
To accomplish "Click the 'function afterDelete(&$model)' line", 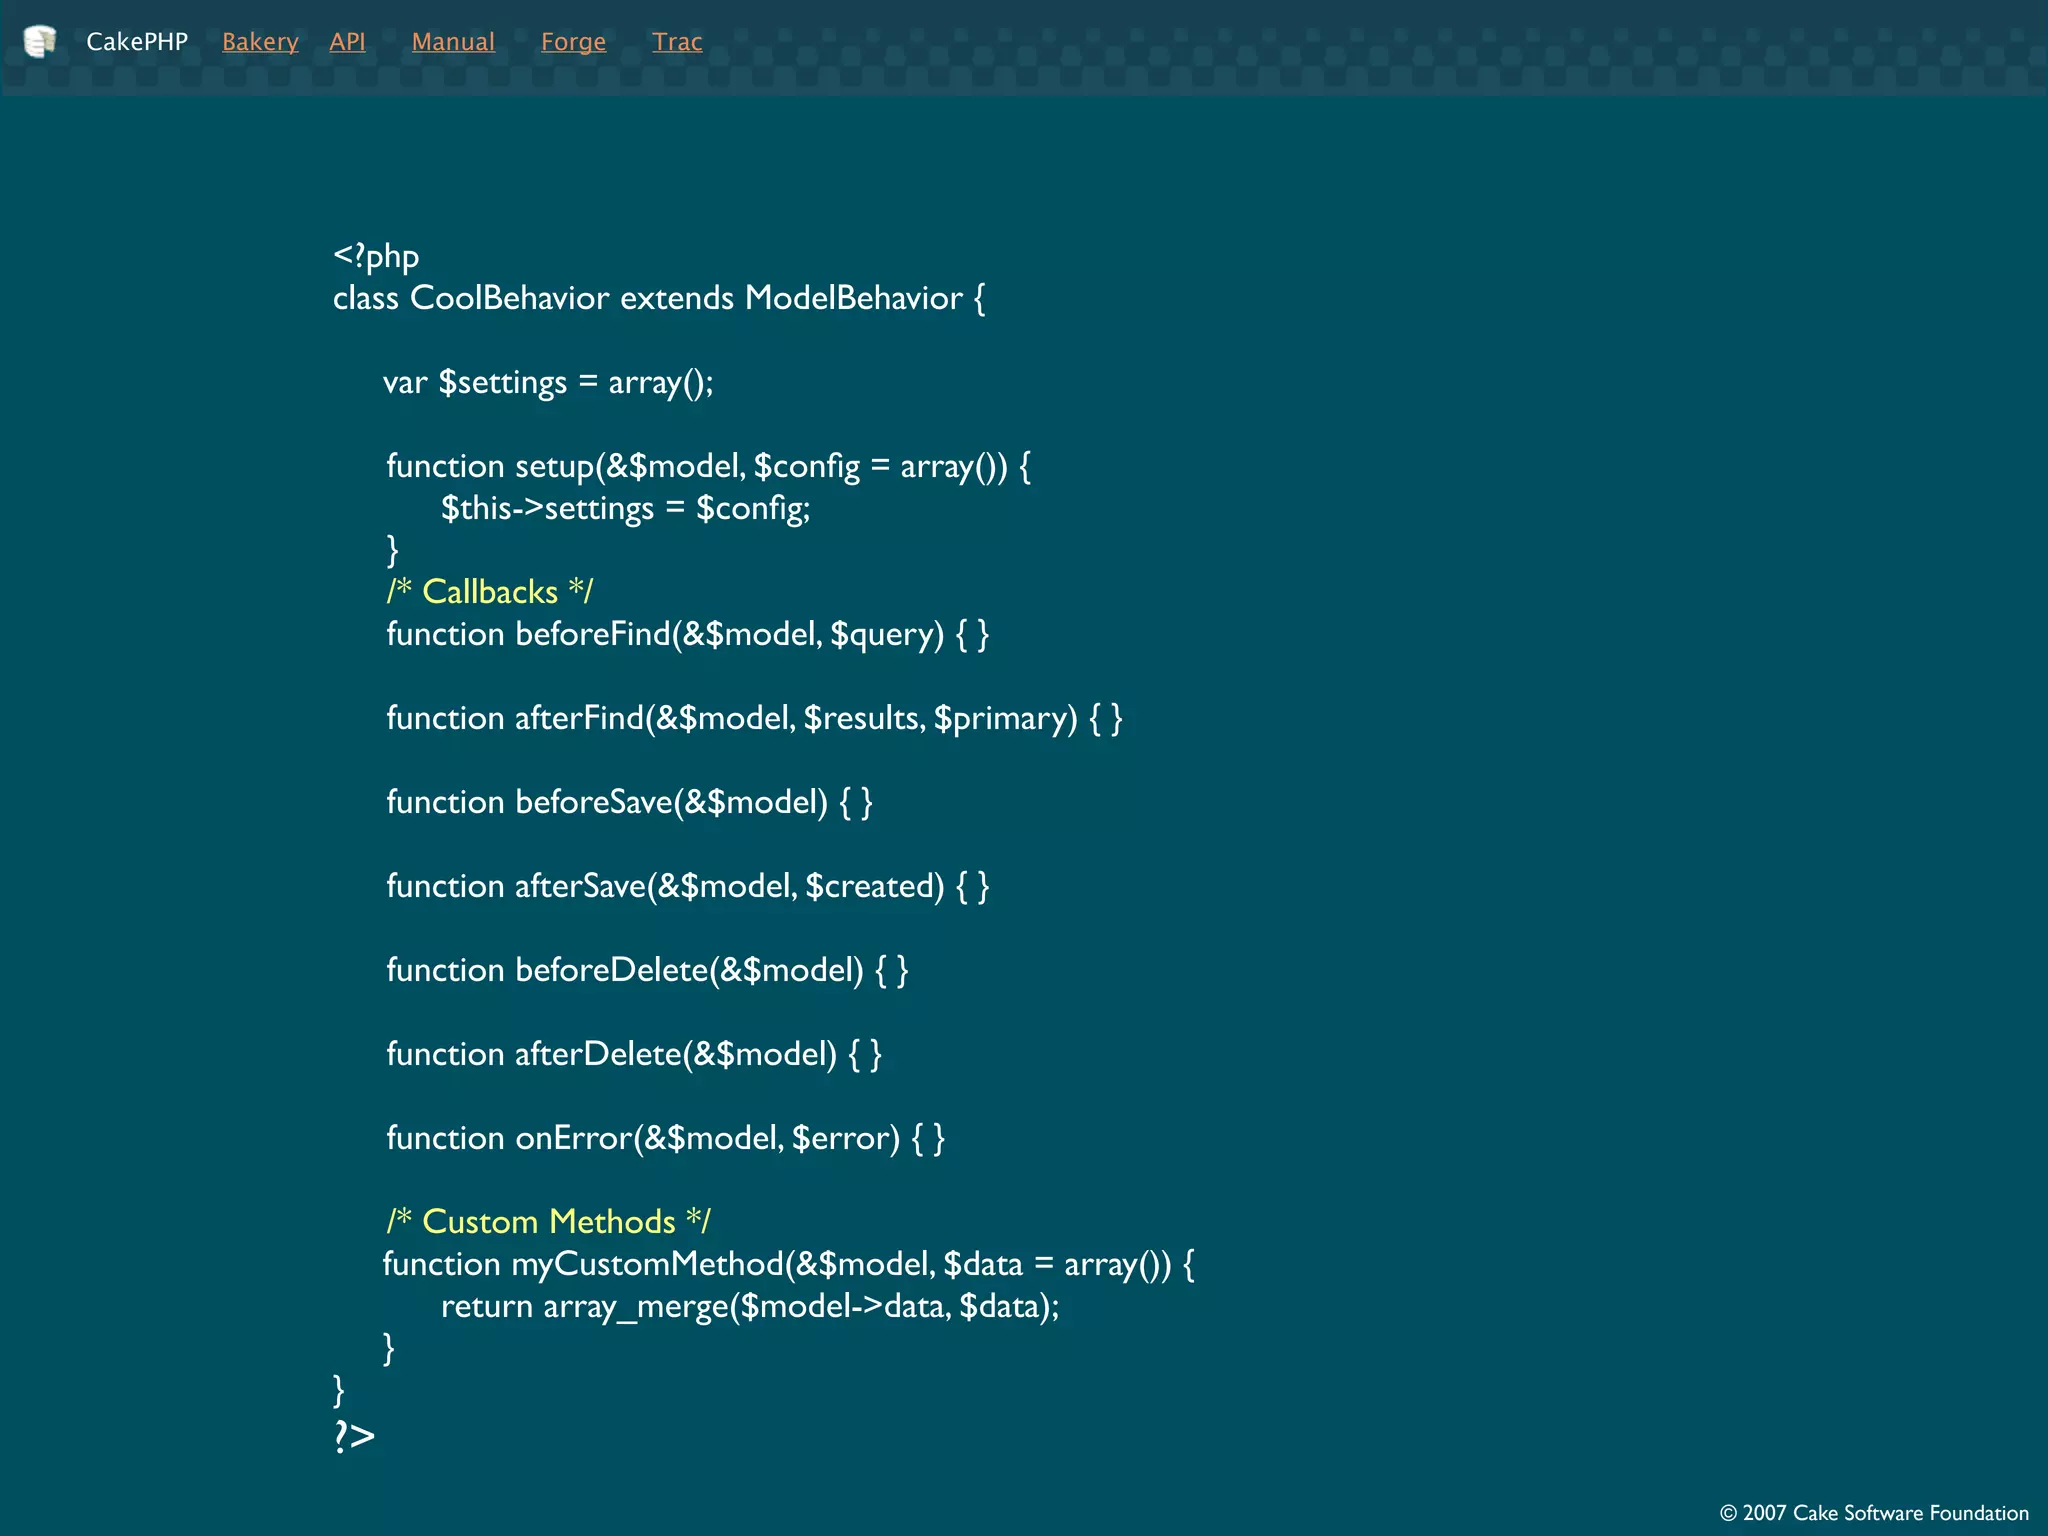I will coord(634,1054).
